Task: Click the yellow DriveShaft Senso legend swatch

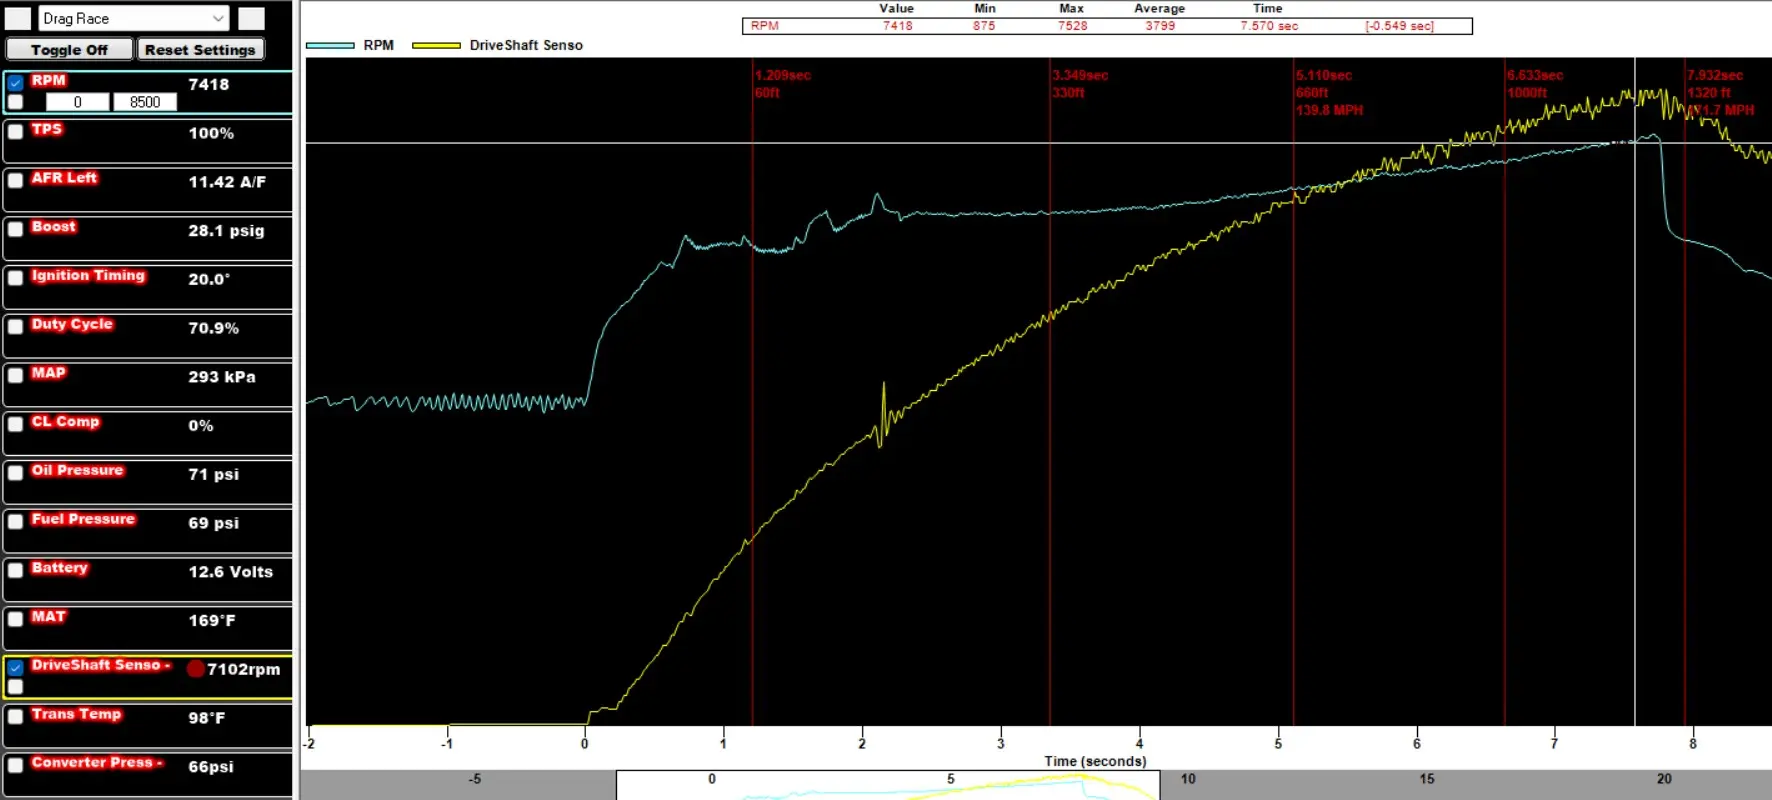Action: click(436, 45)
